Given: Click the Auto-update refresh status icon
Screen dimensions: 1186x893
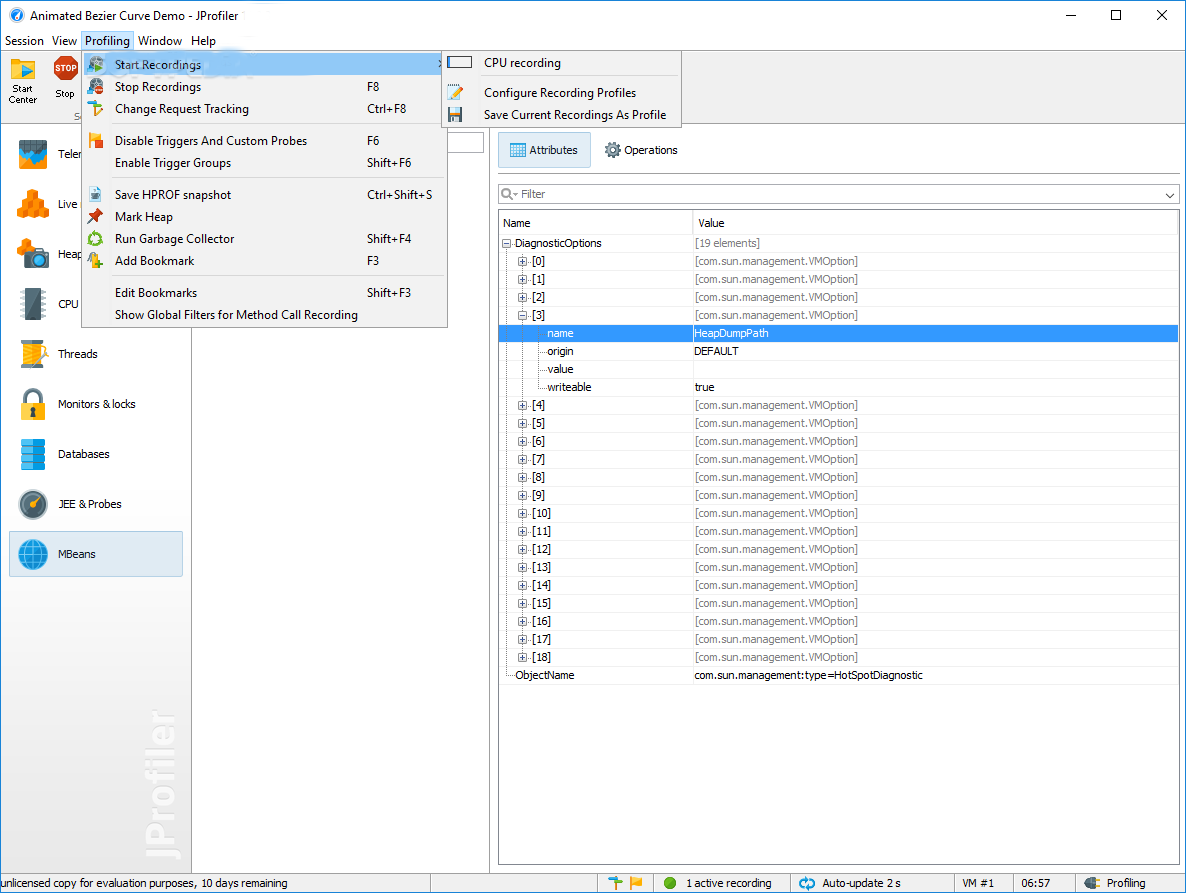Looking at the screenshot, I should tap(807, 882).
